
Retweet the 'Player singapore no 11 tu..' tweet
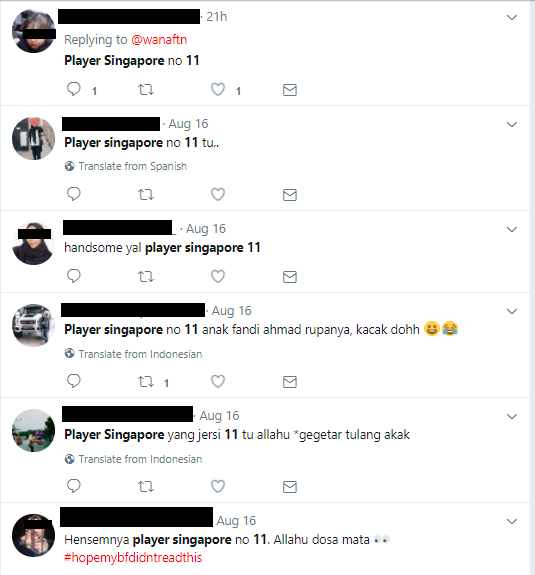point(146,194)
